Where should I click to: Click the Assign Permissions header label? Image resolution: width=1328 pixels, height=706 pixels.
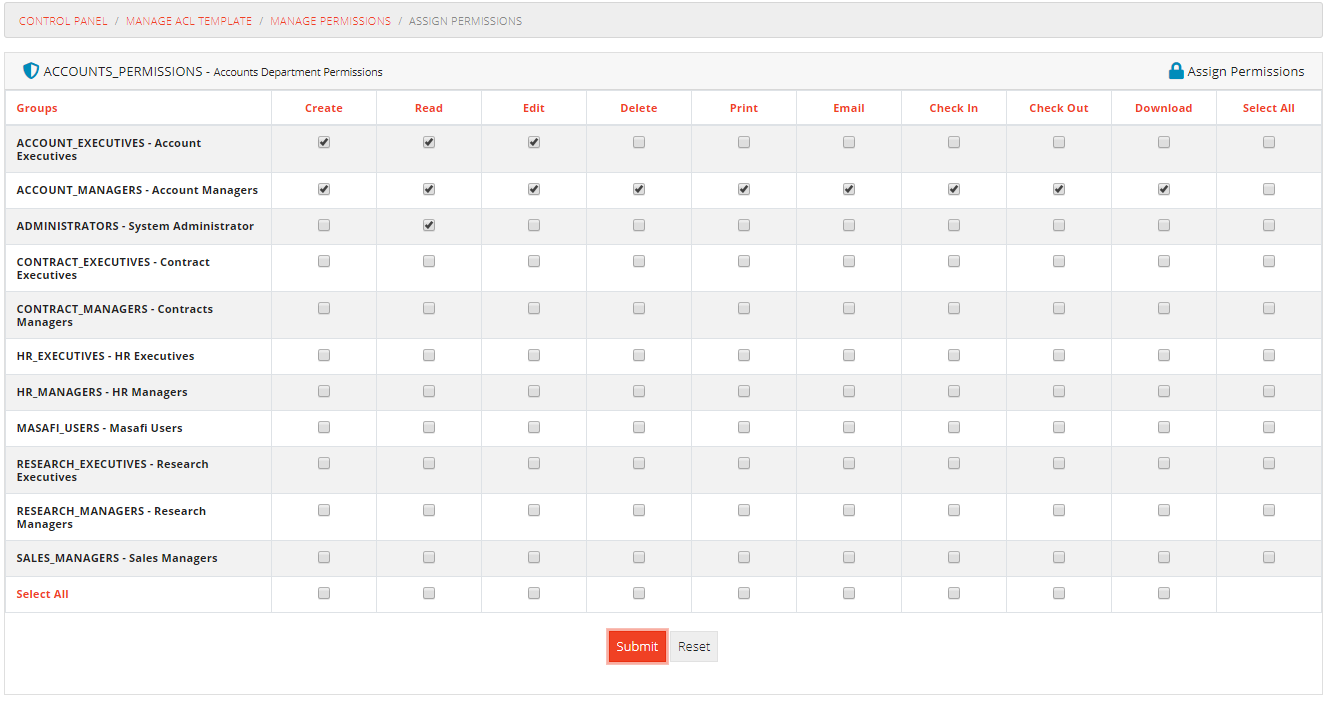1246,72
